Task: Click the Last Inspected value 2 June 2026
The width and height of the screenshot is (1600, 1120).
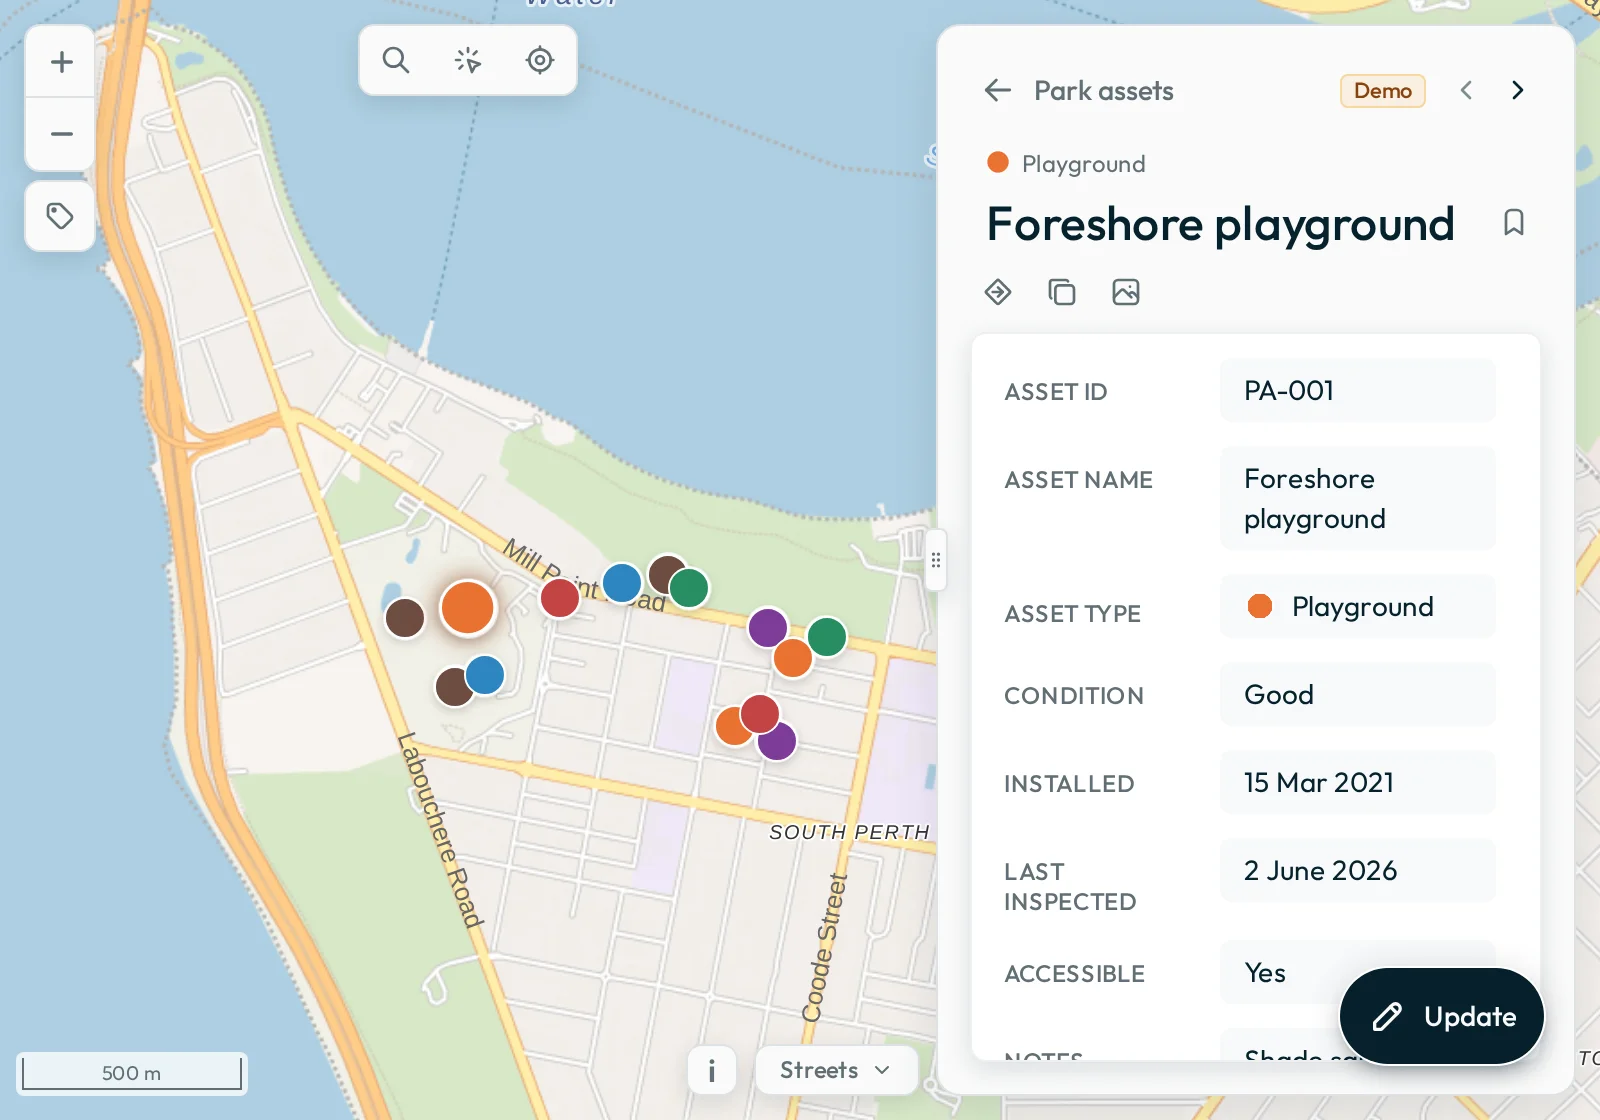Action: click(1358, 871)
